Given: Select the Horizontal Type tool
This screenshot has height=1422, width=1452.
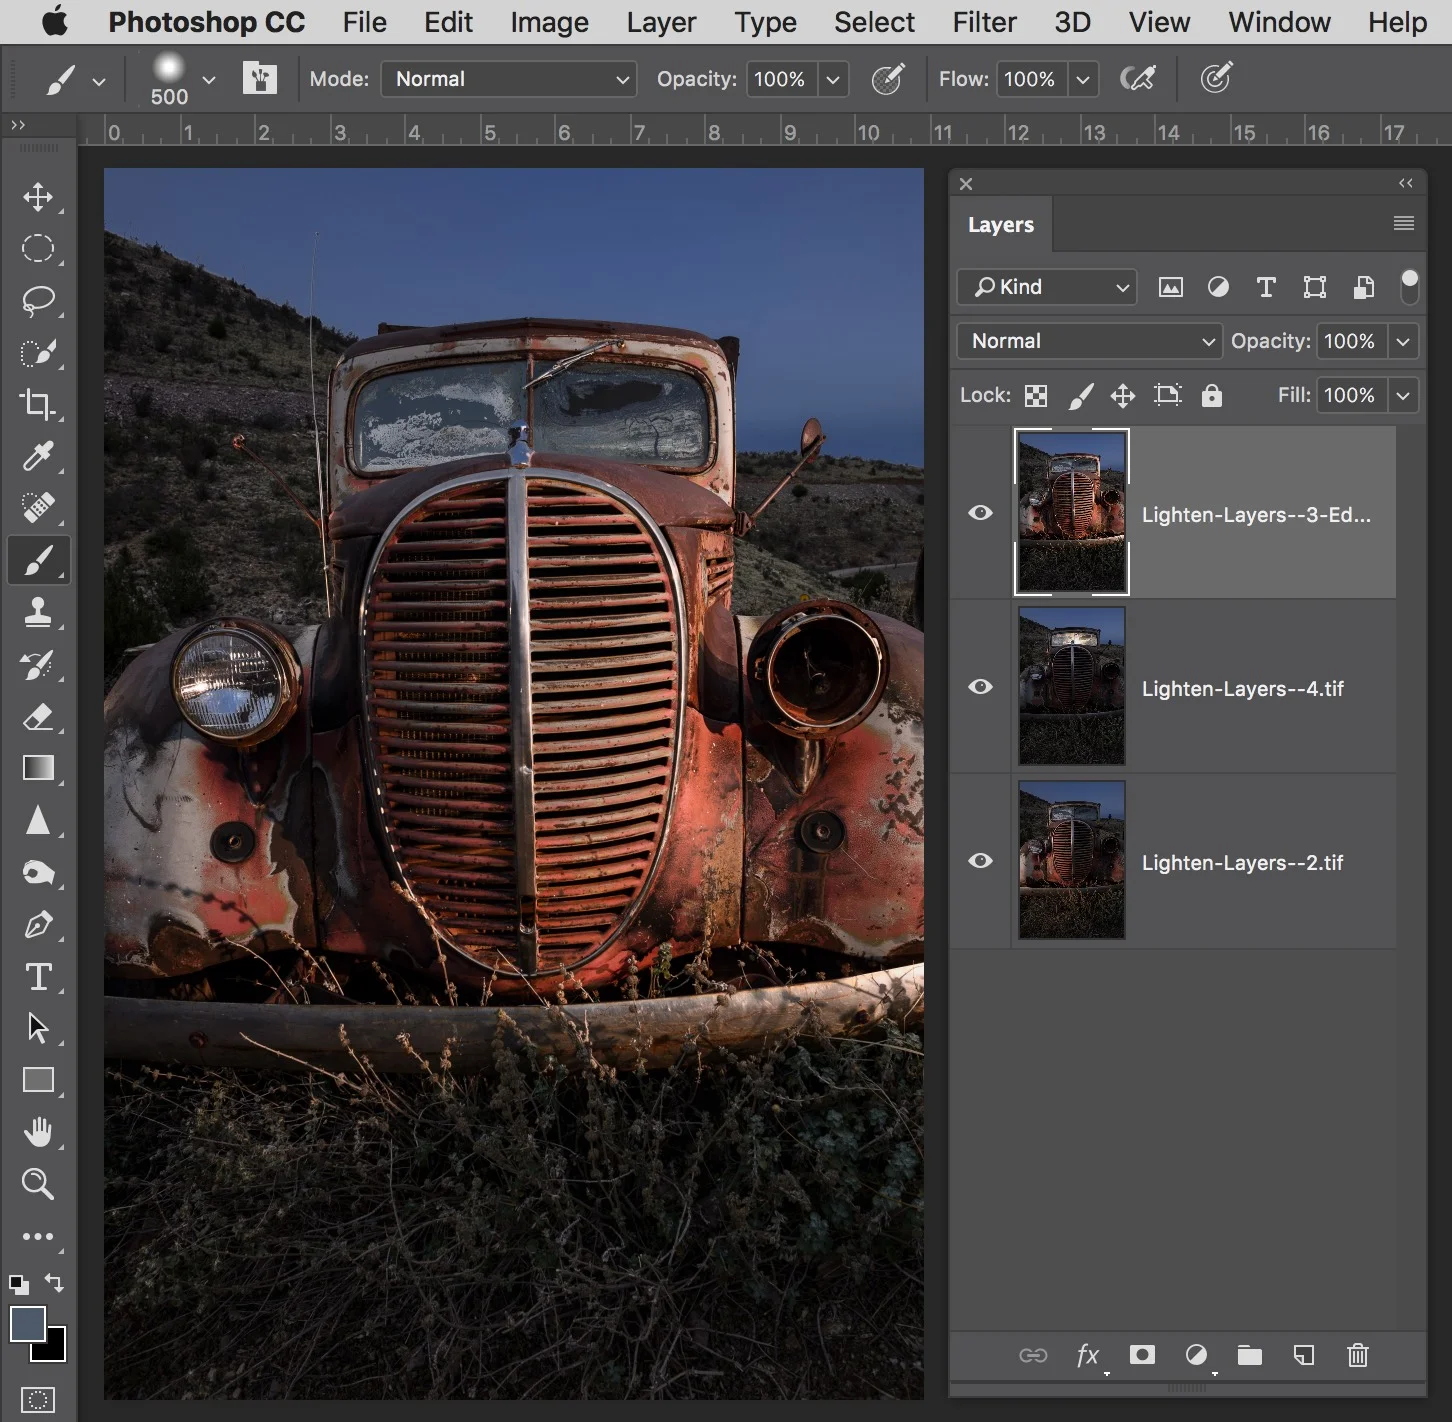Looking at the screenshot, I should click(38, 977).
